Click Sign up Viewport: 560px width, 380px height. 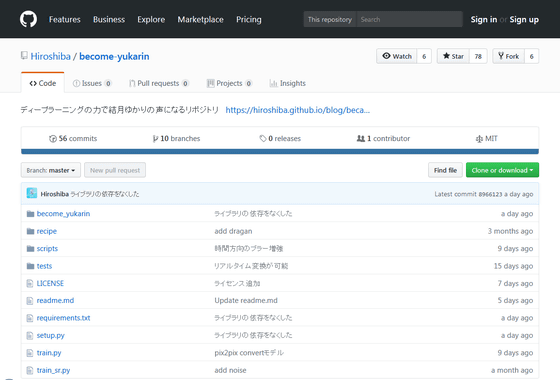click(524, 19)
